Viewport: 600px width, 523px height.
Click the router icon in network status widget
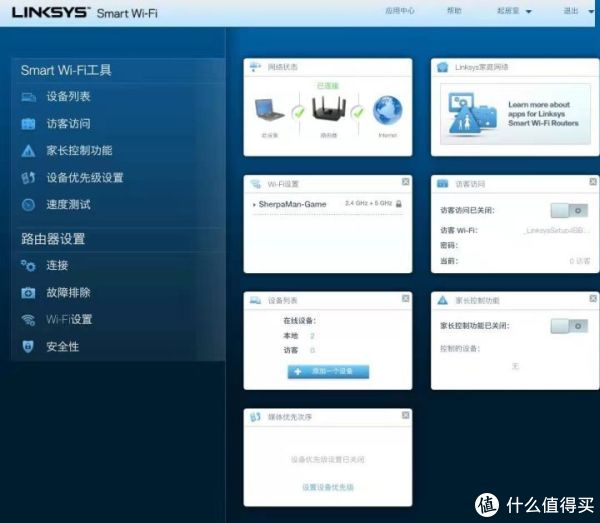pyautogui.click(x=329, y=108)
